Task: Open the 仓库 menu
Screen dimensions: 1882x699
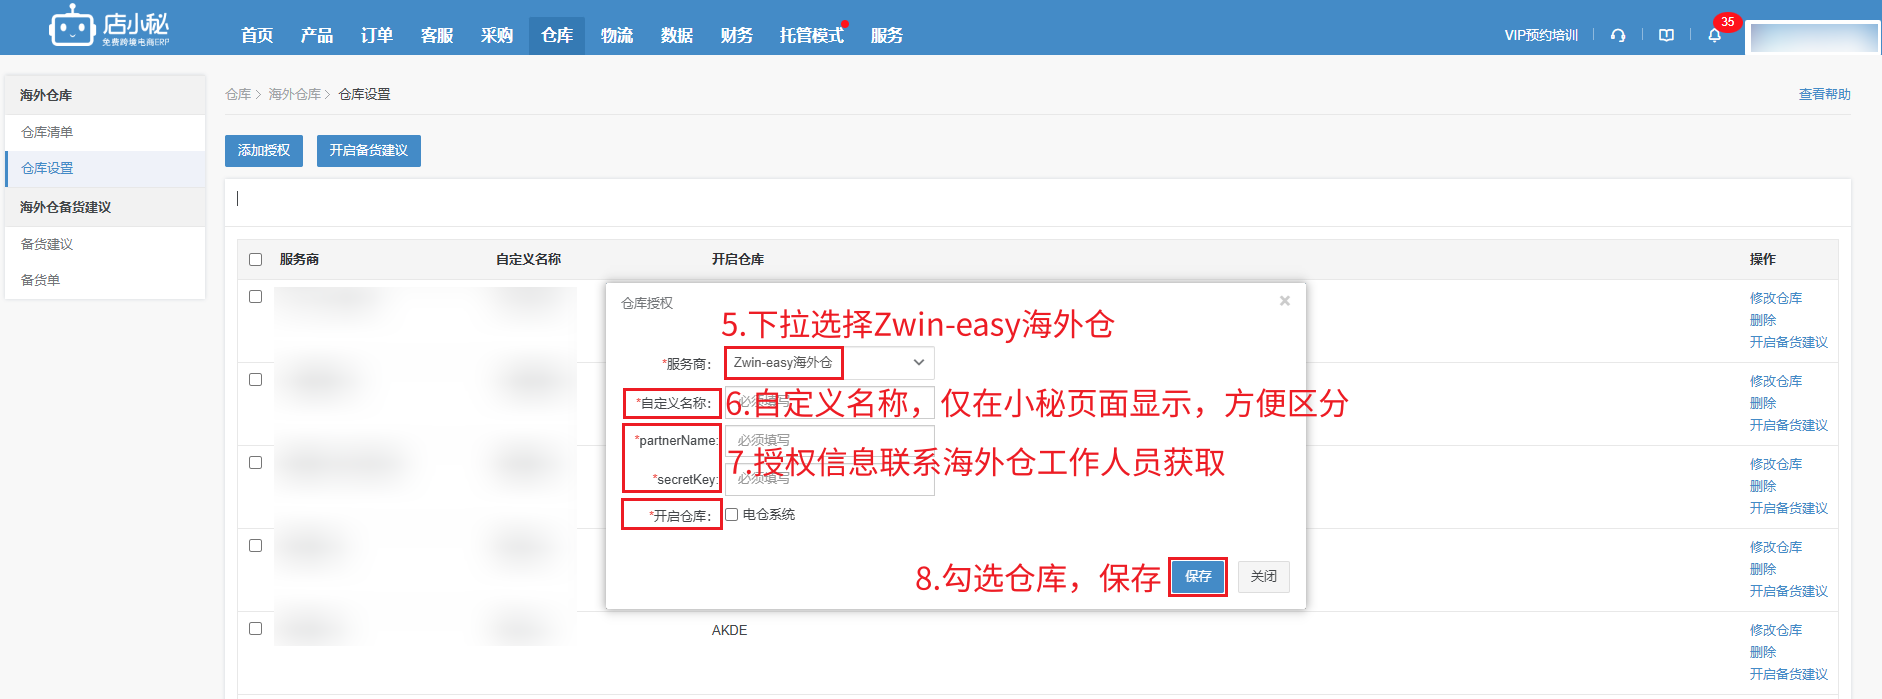Action: click(x=557, y=36)
